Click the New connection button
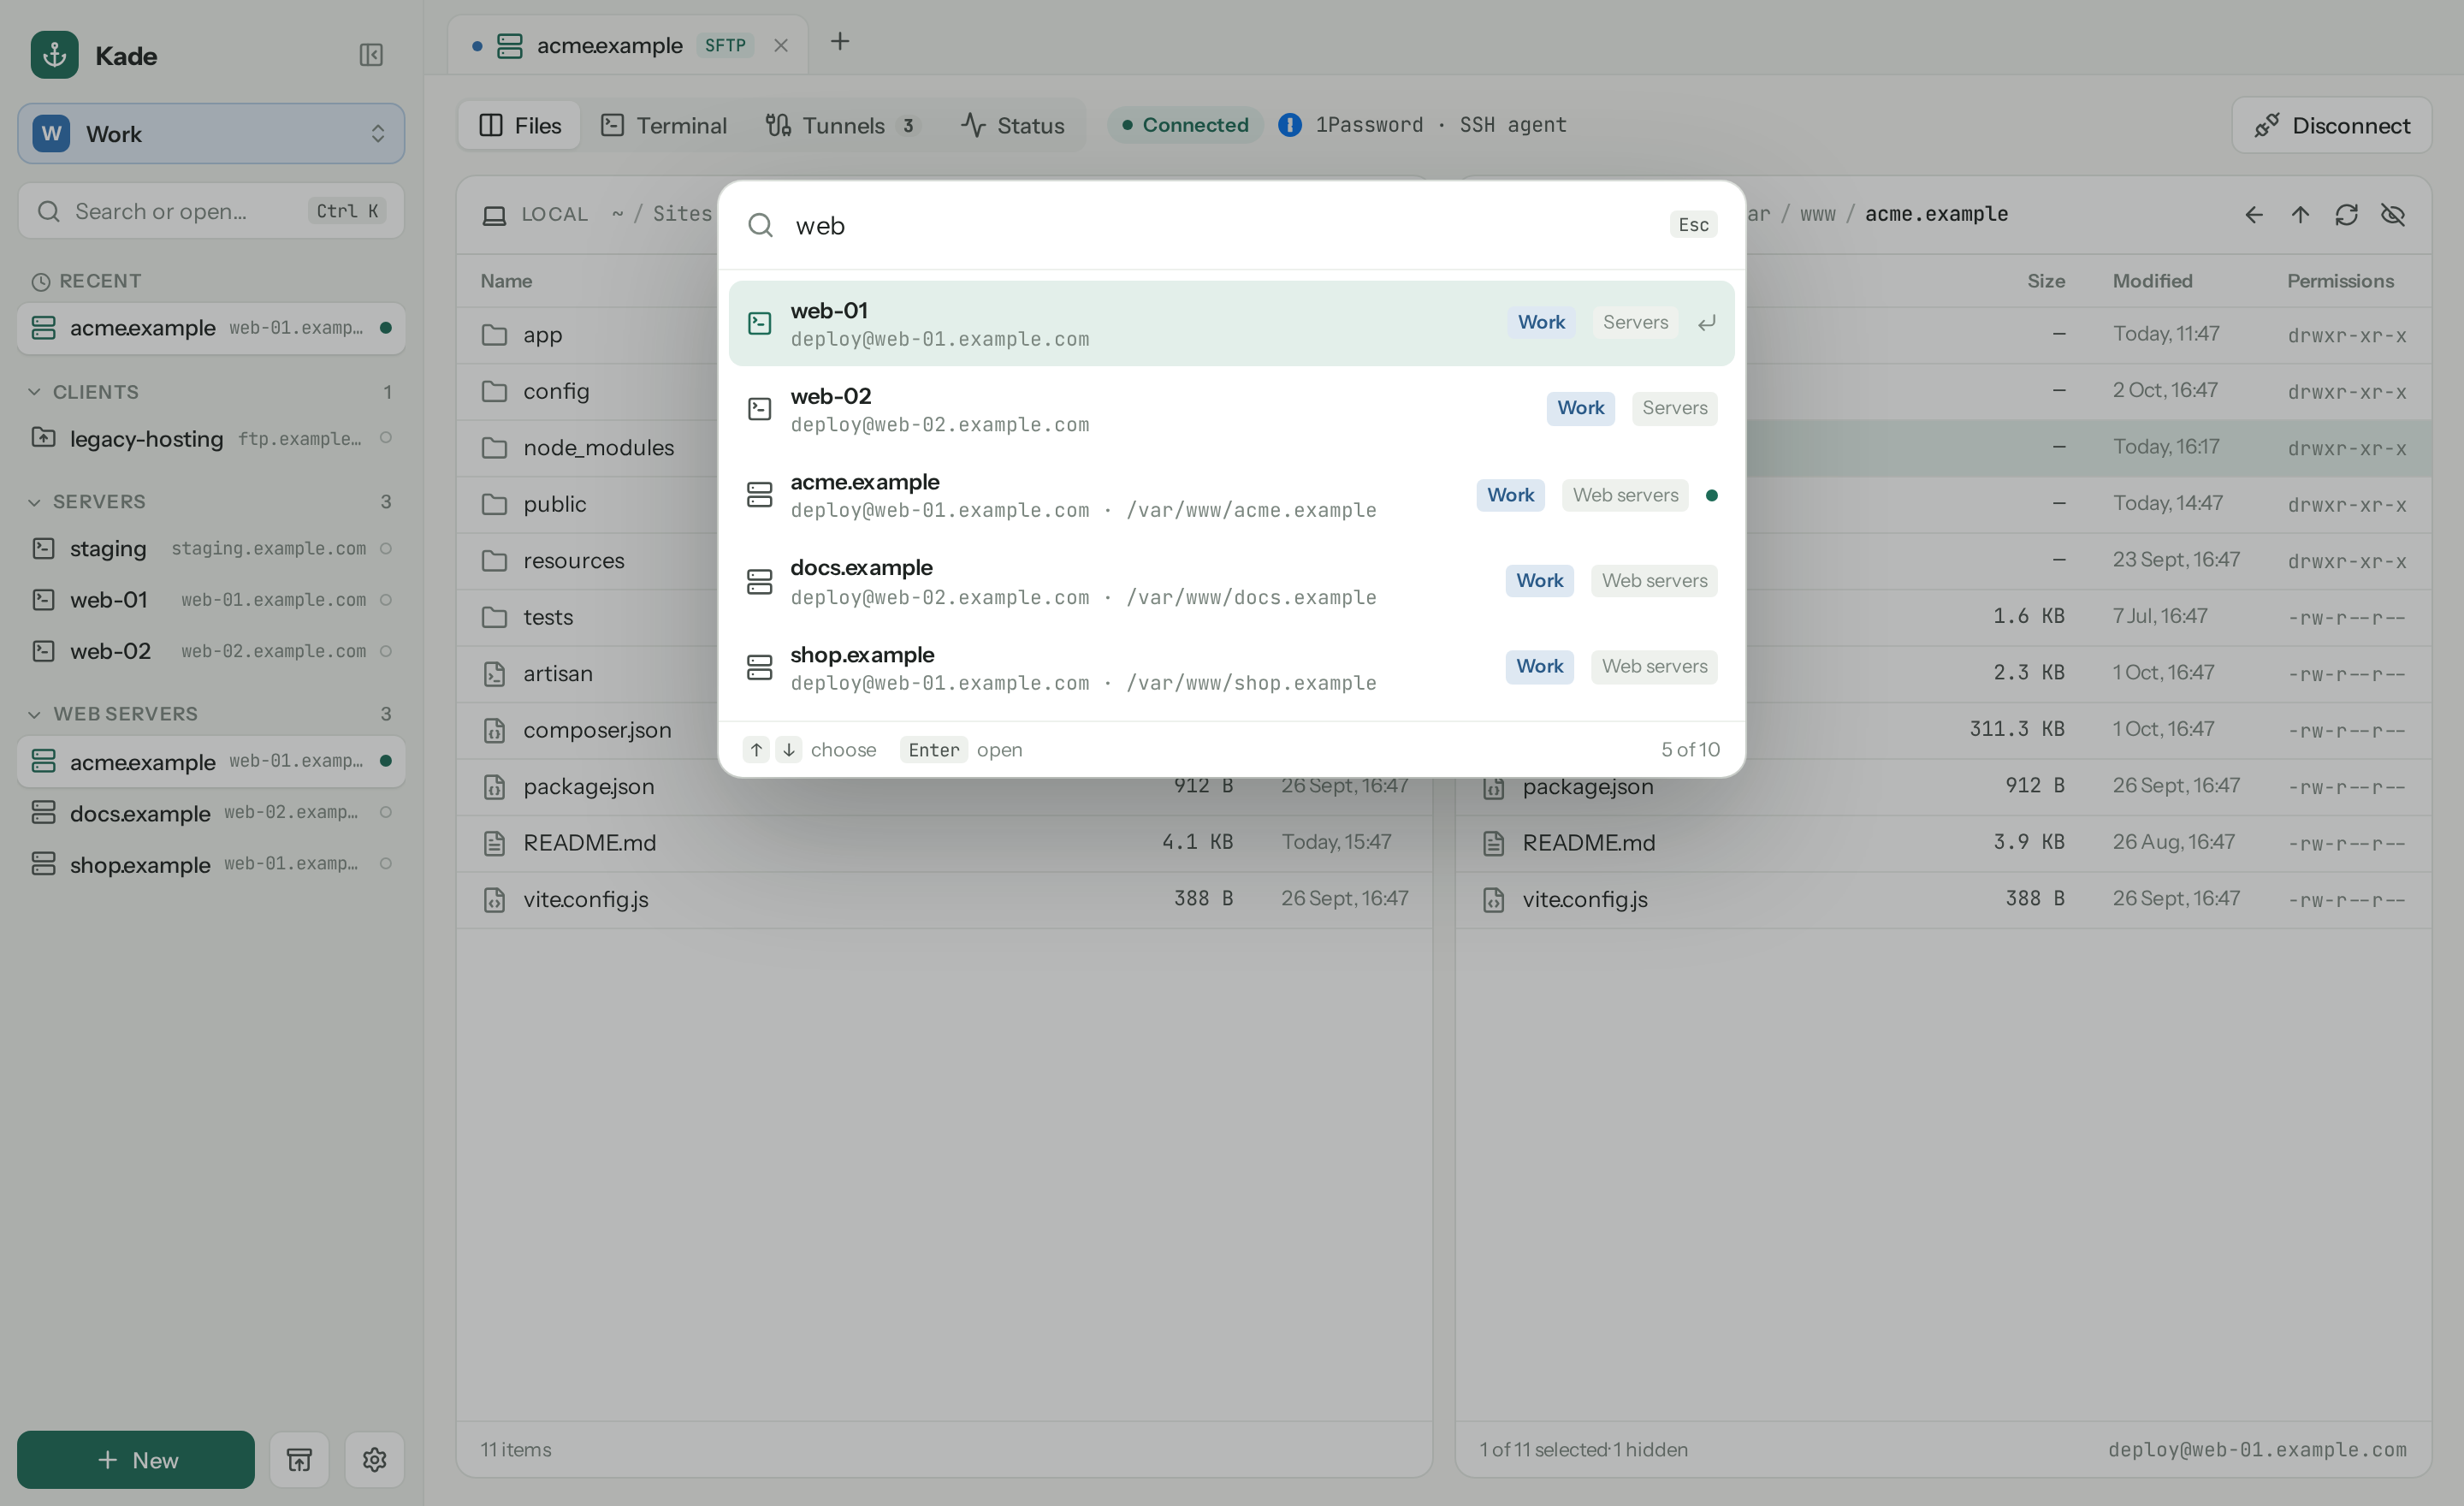Image resolution: width=2464 pixels, height=1506 pixels. [136, 1459]
